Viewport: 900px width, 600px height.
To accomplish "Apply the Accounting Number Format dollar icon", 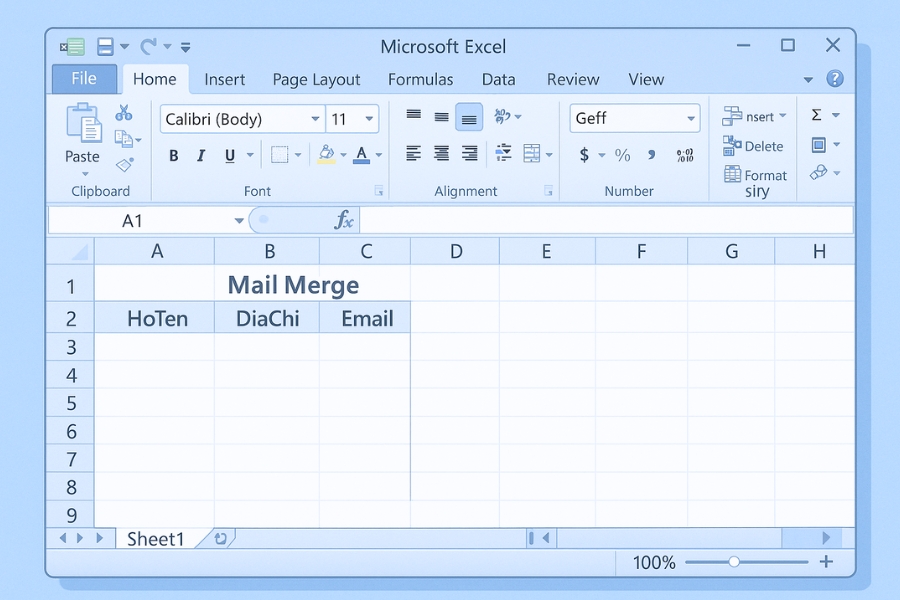I will click(585, 156).
